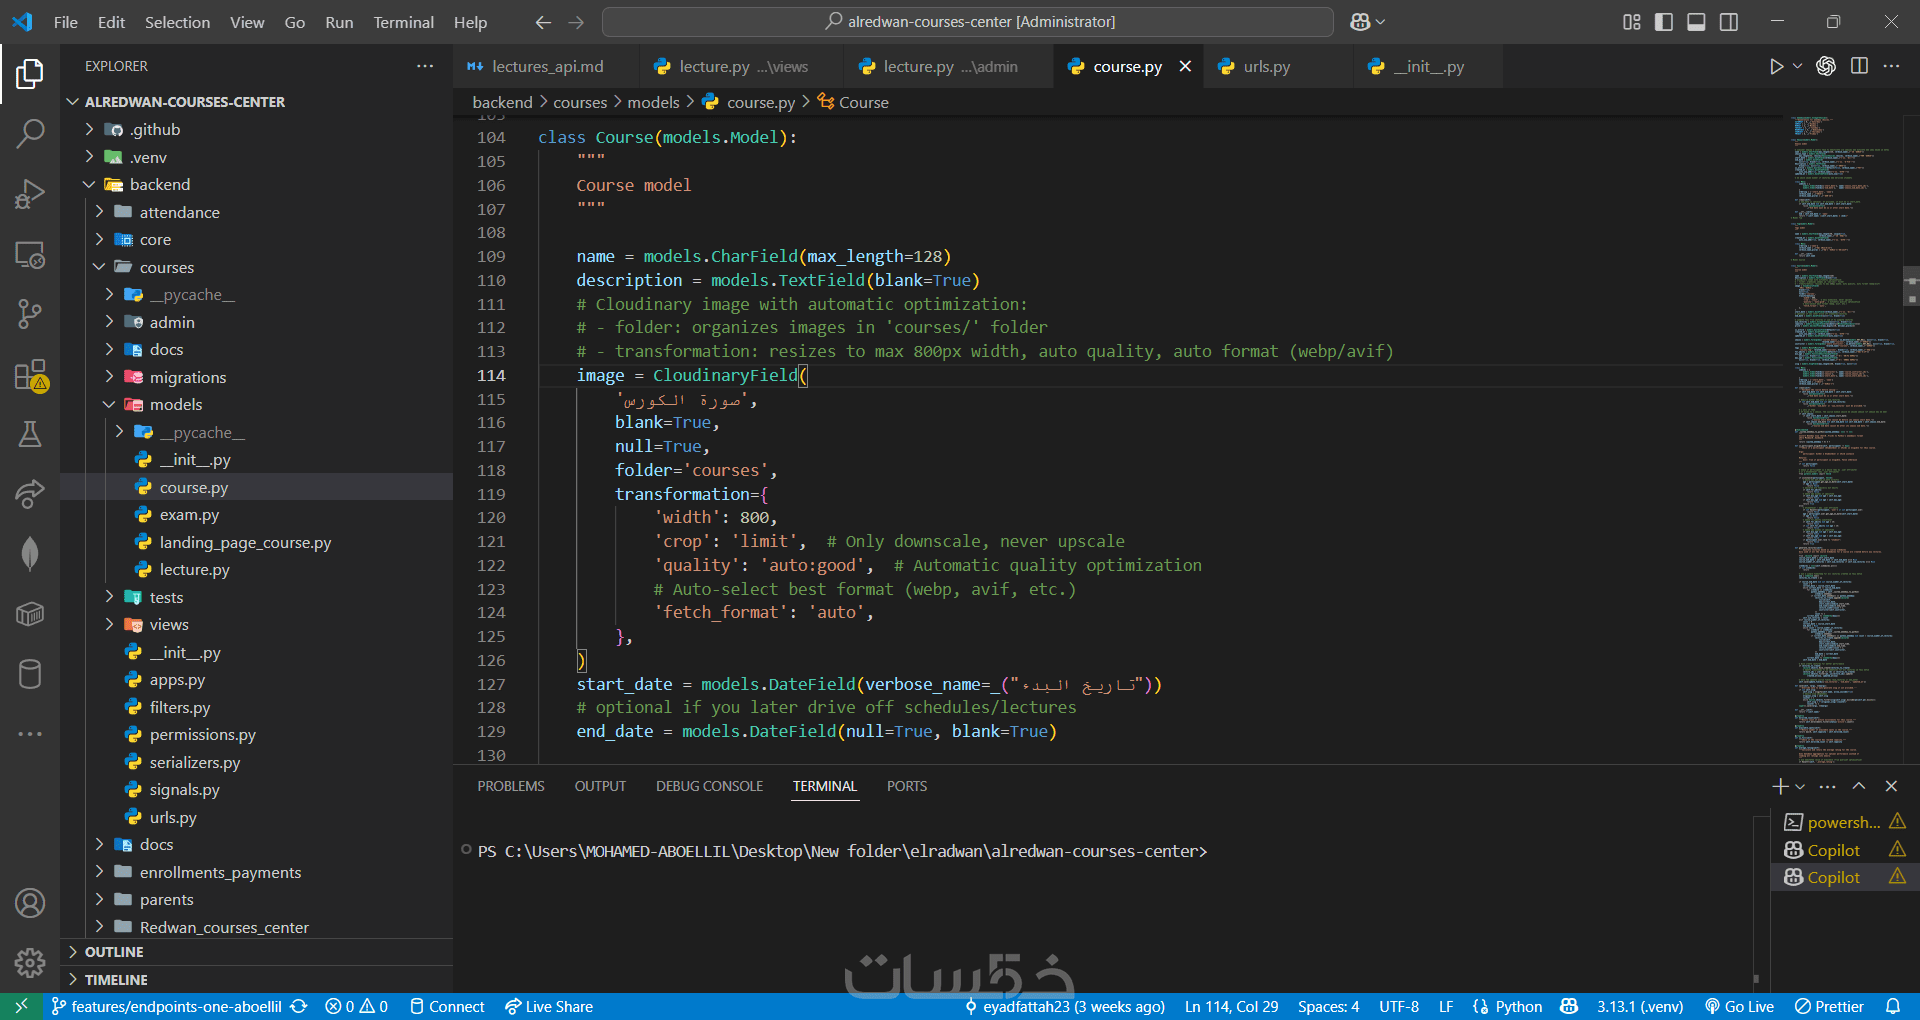This screenshot has height=1020, width=1920.
Task: Switch to the PROBLEMS panel tab
Action: (511, 786)
